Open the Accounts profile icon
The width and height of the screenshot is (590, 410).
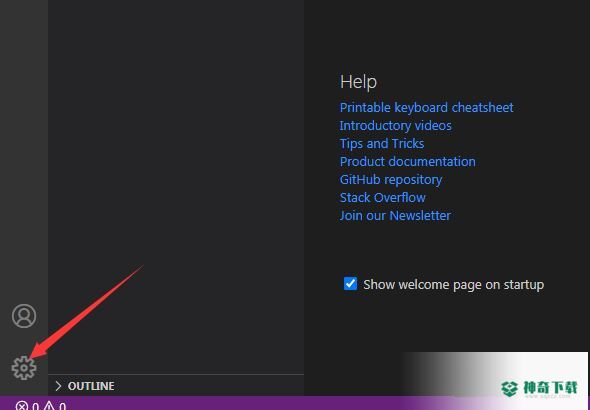click(24, 316)
